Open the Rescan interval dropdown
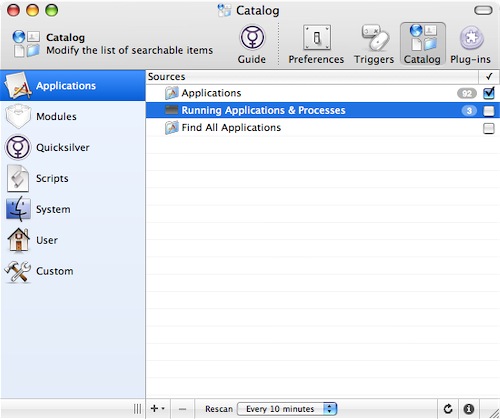This screenshot has width=500, height=419. click(x=287, y=409)
